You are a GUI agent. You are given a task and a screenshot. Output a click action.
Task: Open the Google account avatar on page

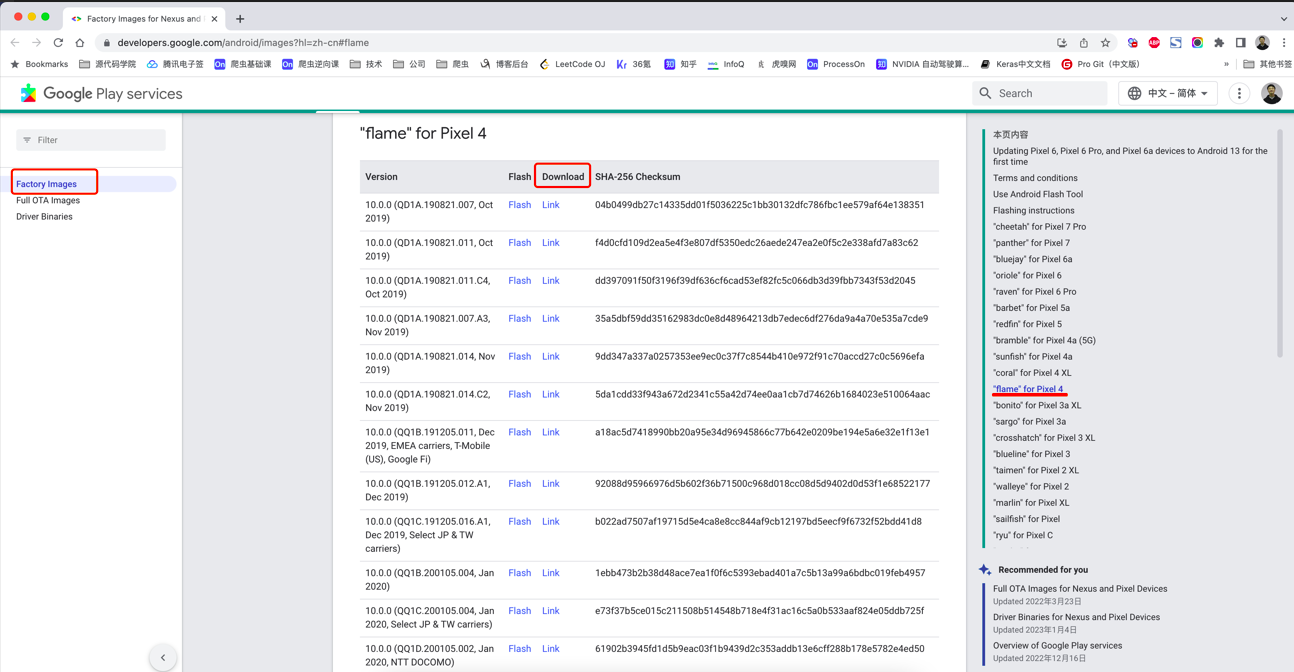click(x=1271, y=93)
